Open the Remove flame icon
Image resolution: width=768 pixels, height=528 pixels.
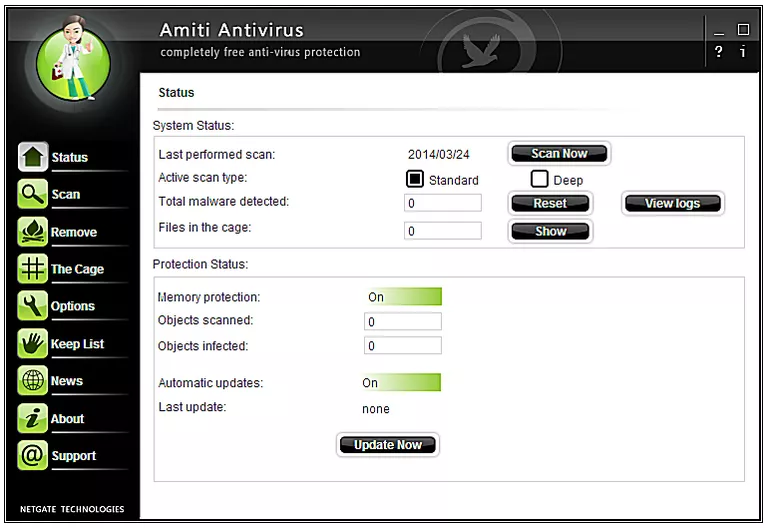click(33, 231)
